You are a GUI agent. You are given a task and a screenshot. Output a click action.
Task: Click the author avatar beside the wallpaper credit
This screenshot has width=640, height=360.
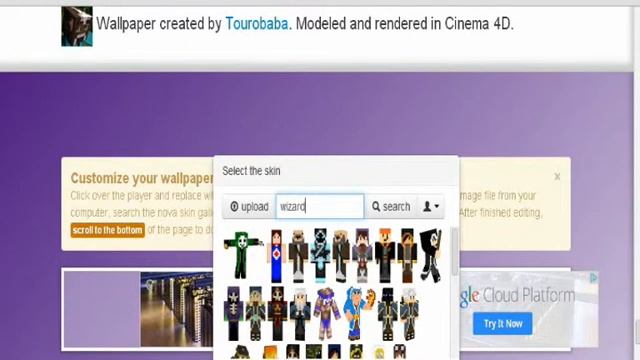[77, 26]
